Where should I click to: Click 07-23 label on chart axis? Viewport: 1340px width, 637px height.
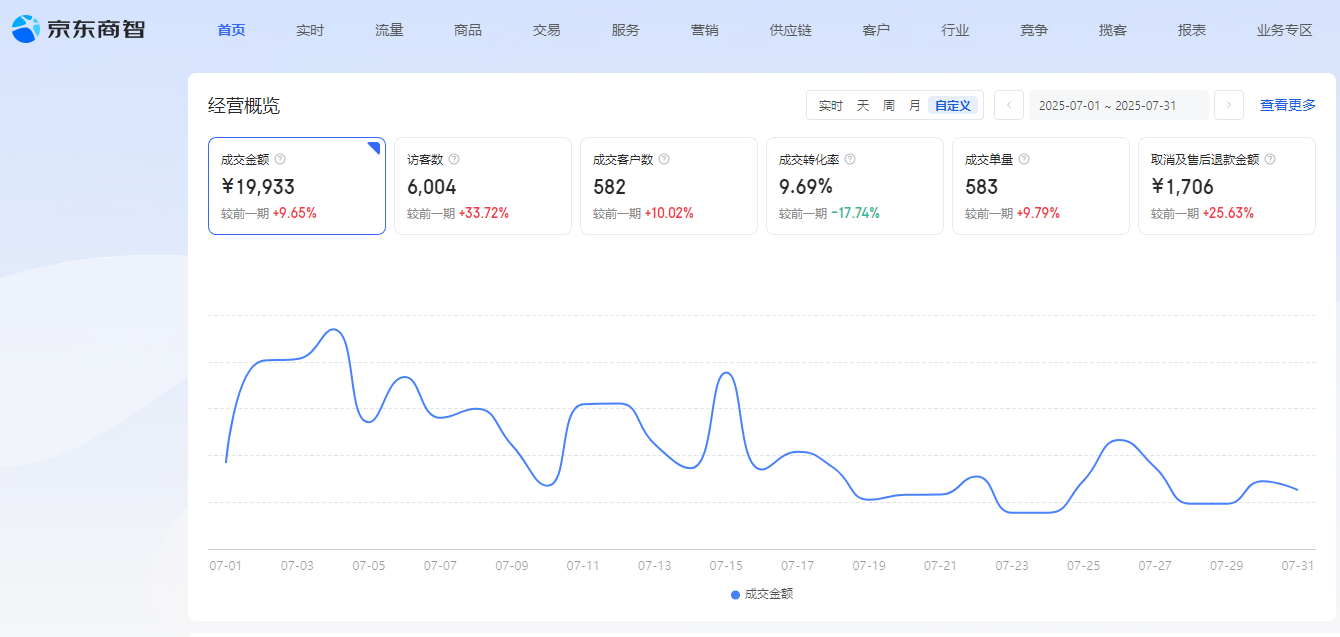click(x=1012, y=566)
